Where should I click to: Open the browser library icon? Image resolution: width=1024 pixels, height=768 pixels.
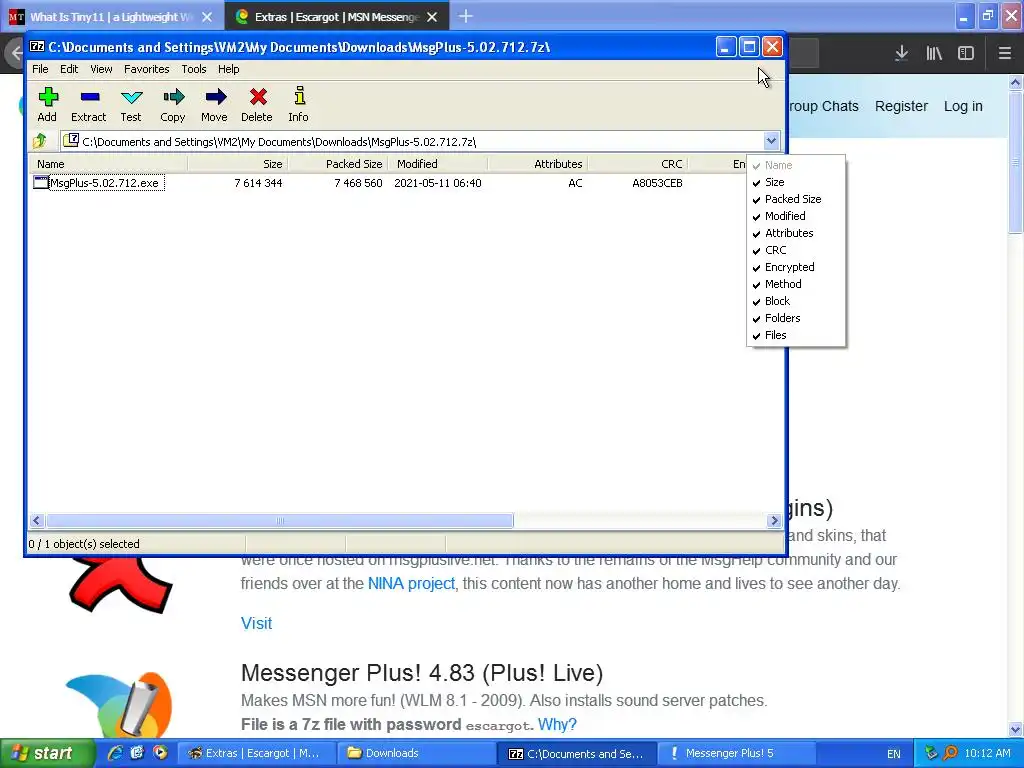coord(934,54)
